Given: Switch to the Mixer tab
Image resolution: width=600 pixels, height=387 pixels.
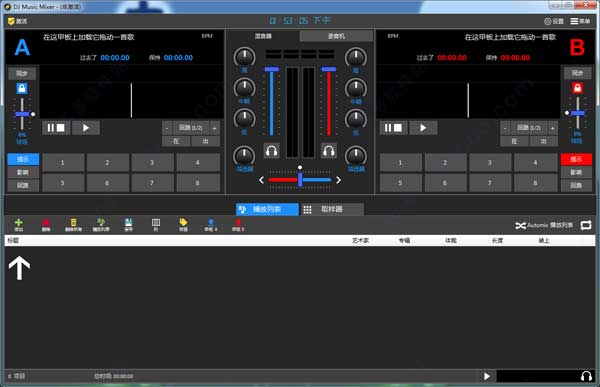Looking at the screenshot, I should [263, 36].
